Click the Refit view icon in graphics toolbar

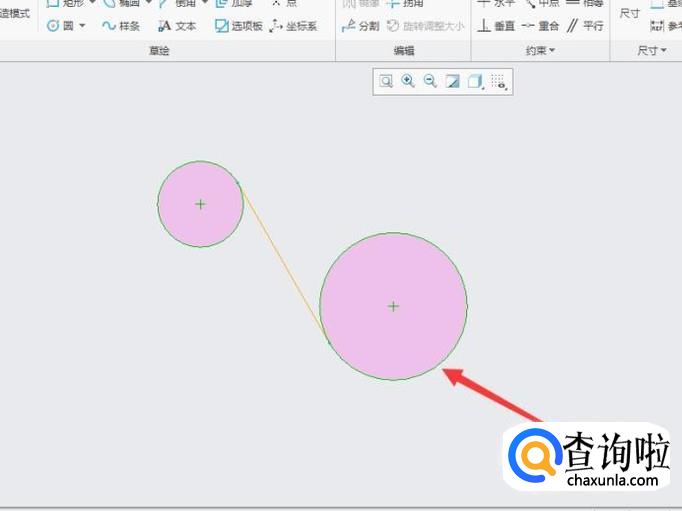(386, 81)
